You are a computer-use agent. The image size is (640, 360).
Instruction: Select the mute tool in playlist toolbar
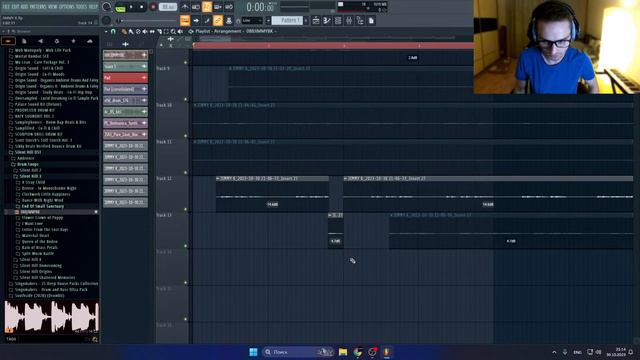145,31
